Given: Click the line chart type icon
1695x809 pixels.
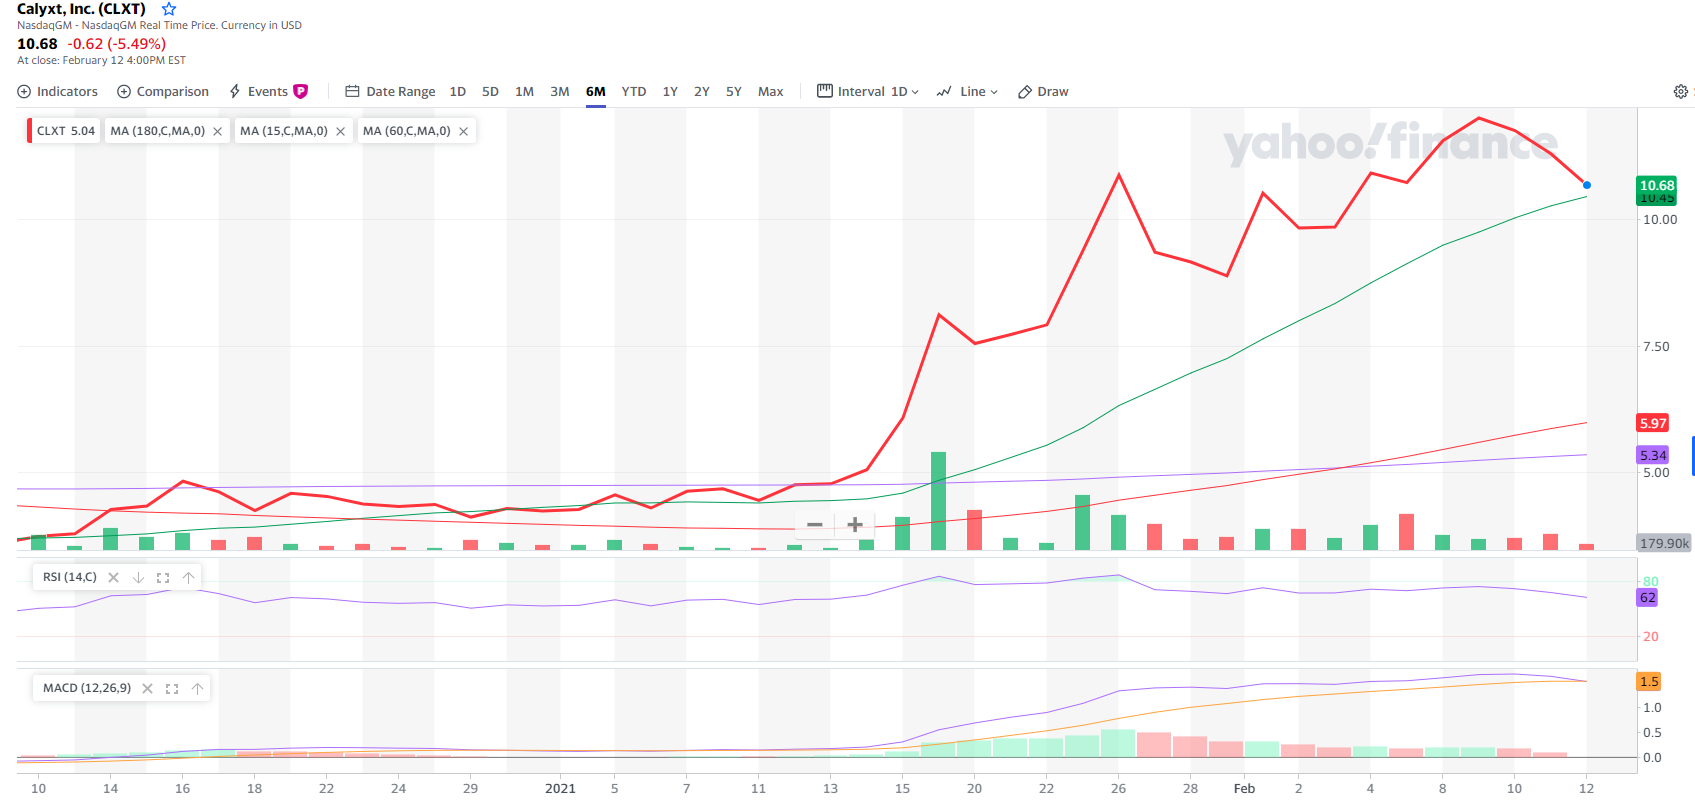Looking at the screenshot, I should [944, 91].
